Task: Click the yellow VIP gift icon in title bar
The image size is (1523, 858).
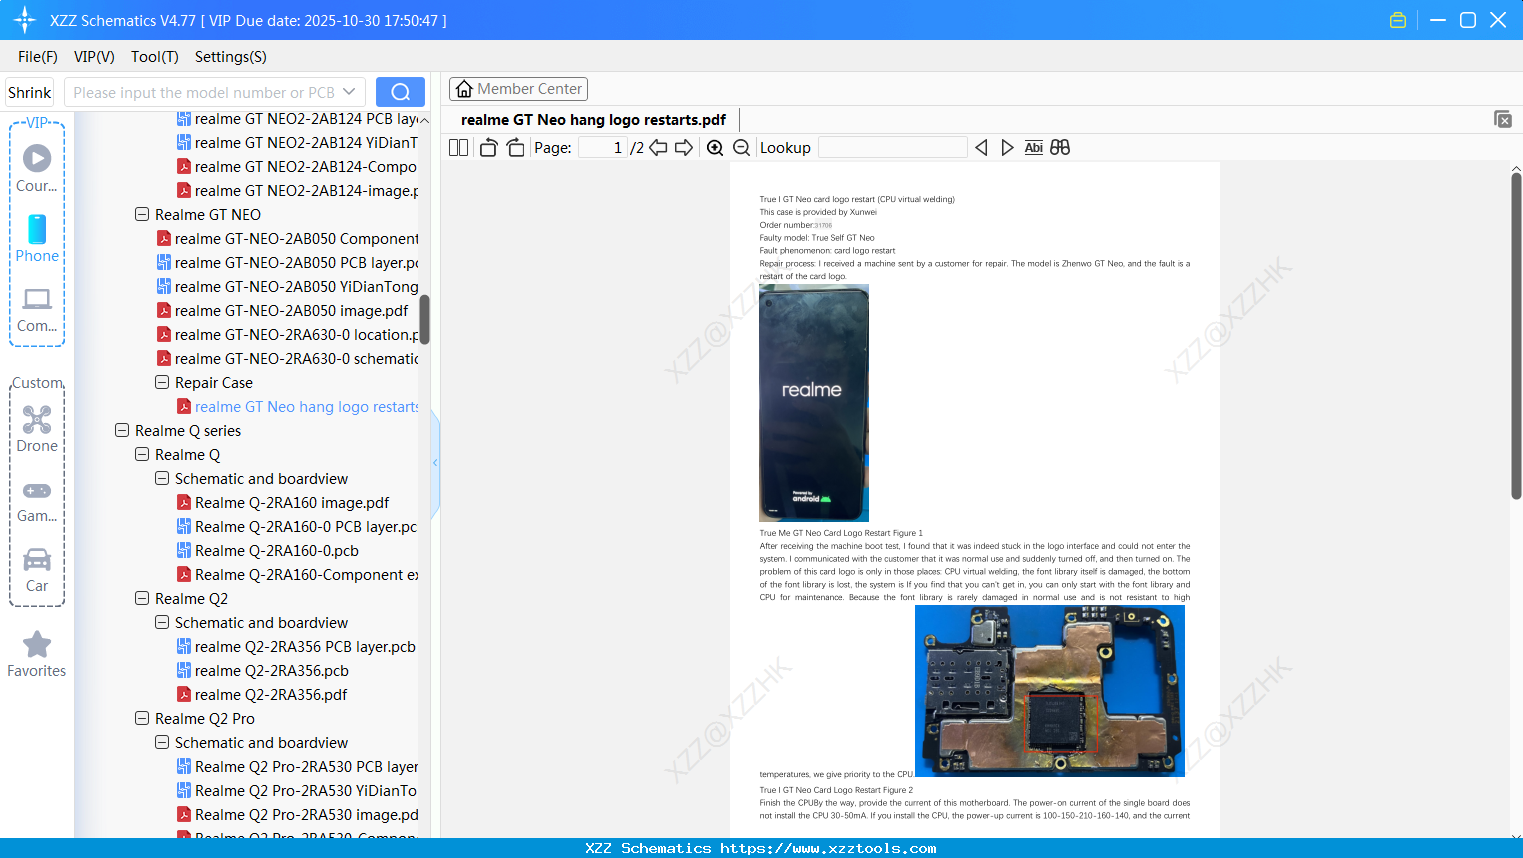Action: click(1398, 20)
